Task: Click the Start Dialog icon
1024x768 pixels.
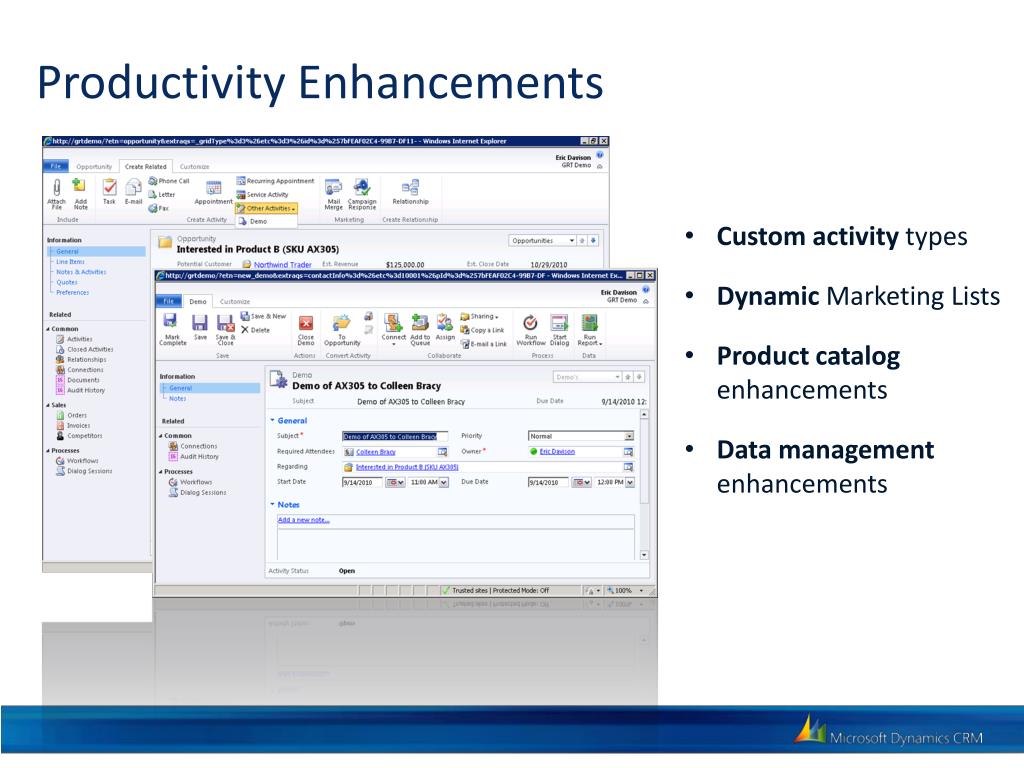Action: click(x=560, y=329)
